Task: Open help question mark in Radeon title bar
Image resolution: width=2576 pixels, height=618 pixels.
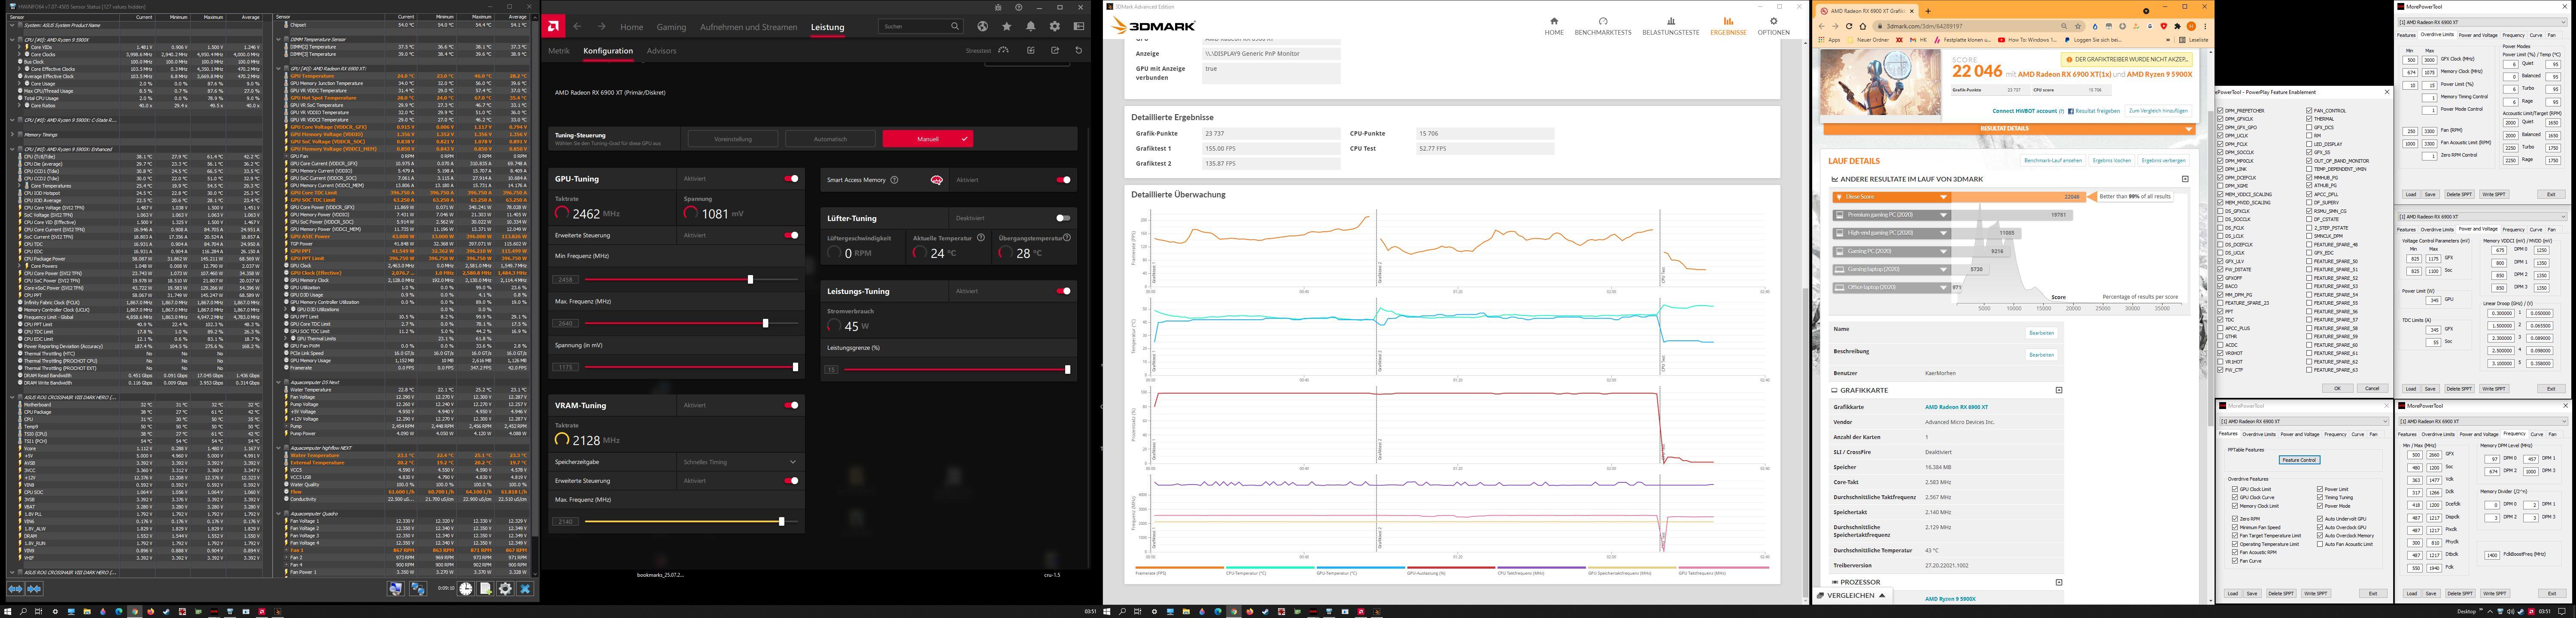Action: (x=1019, y=7)
